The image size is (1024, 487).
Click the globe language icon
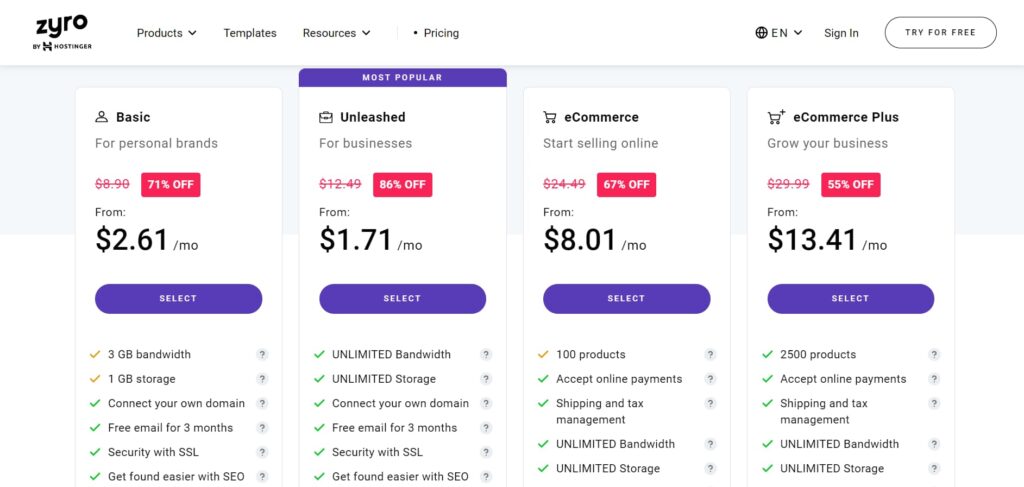(761, 33)
